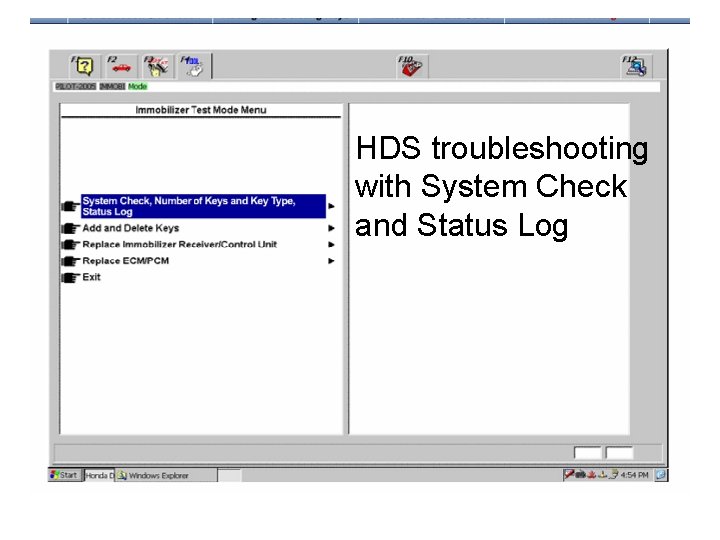Click the F10 red toolbox icon
The image size is (720, 540).
[411, 67]
